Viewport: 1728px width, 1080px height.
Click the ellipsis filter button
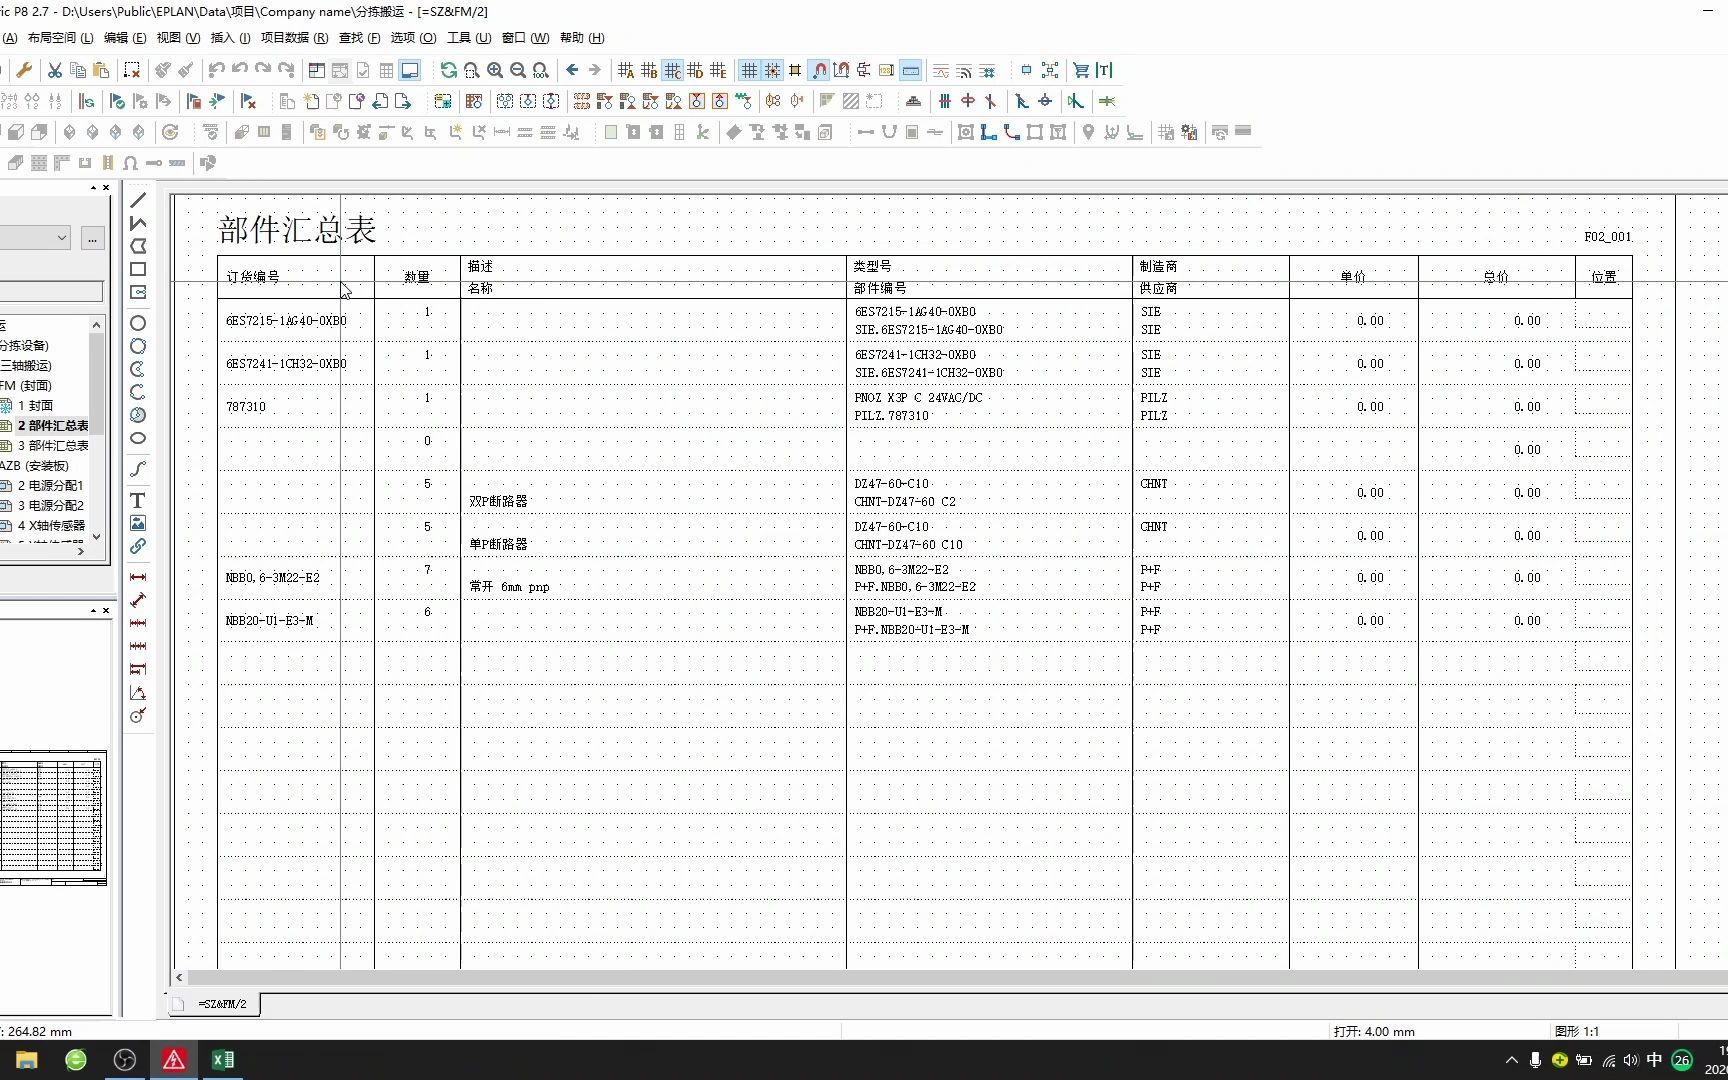click(x=92, y=238)
